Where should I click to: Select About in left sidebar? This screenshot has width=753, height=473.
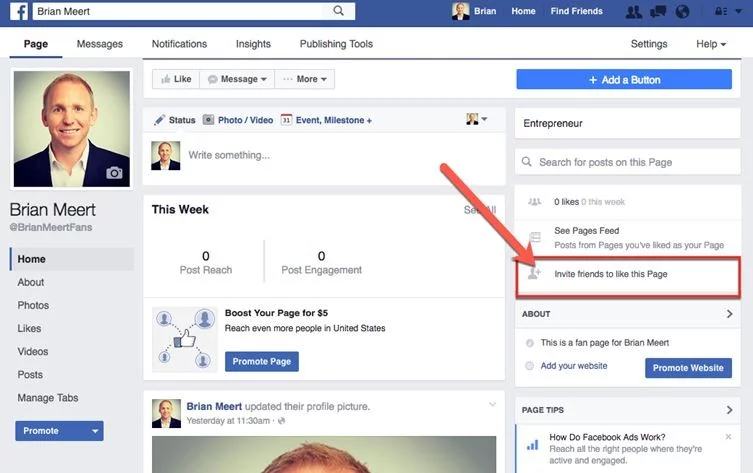[31, 282]
